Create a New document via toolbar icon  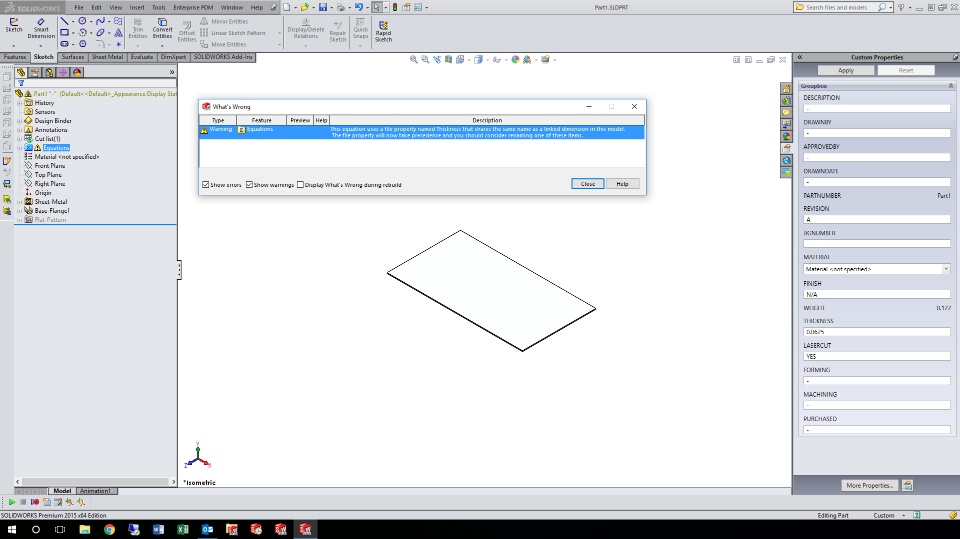[x=286, y=7]
